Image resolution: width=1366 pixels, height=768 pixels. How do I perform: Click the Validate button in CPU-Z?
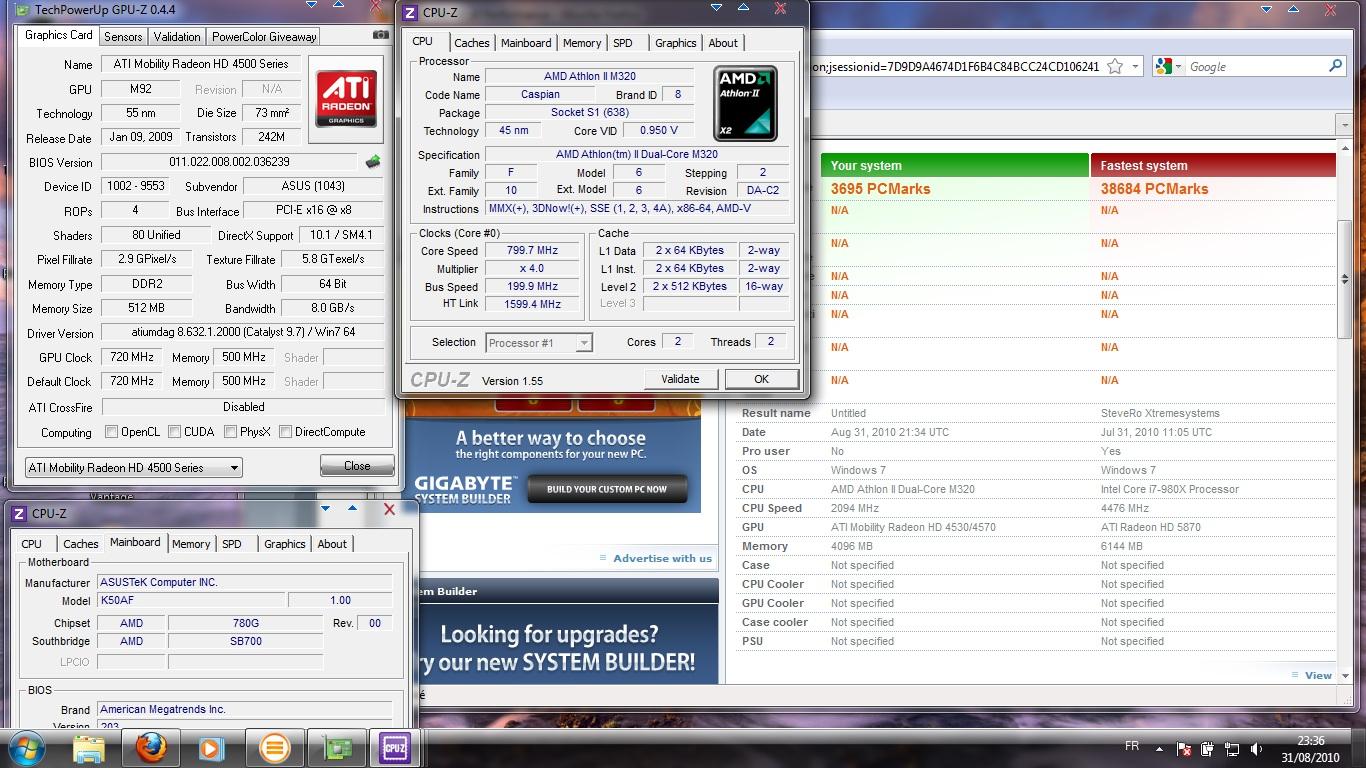click(680, 379)
